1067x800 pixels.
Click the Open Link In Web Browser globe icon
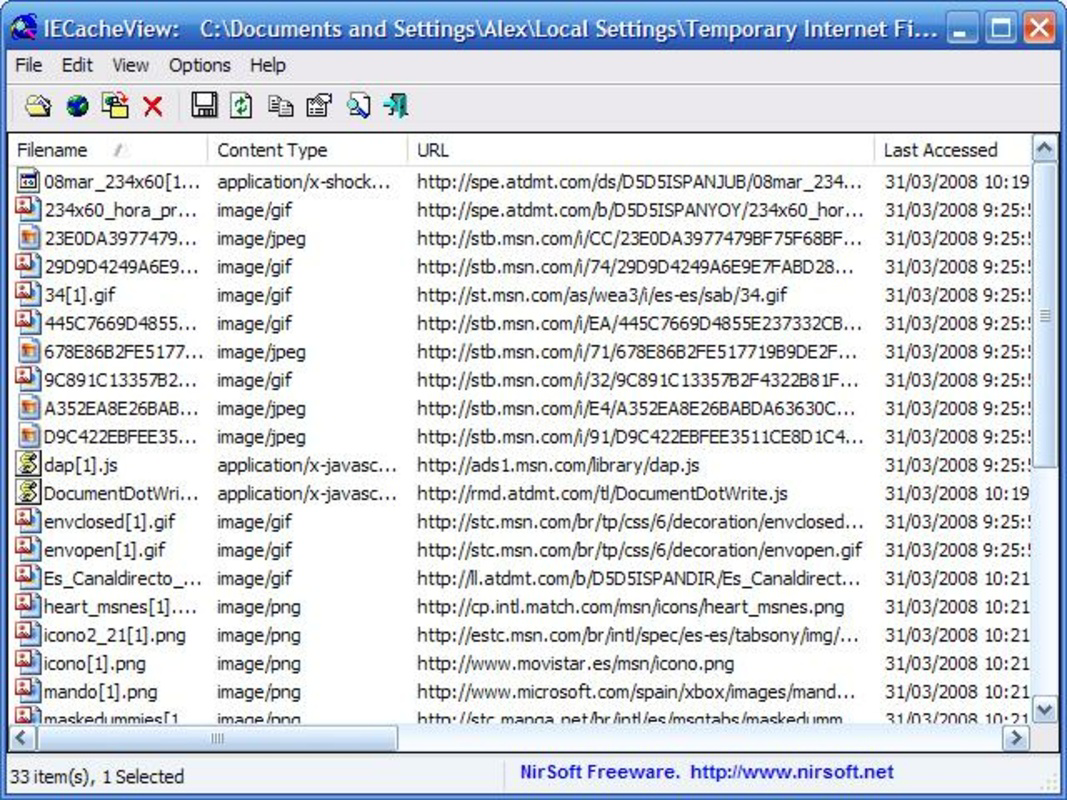(77, 105)
